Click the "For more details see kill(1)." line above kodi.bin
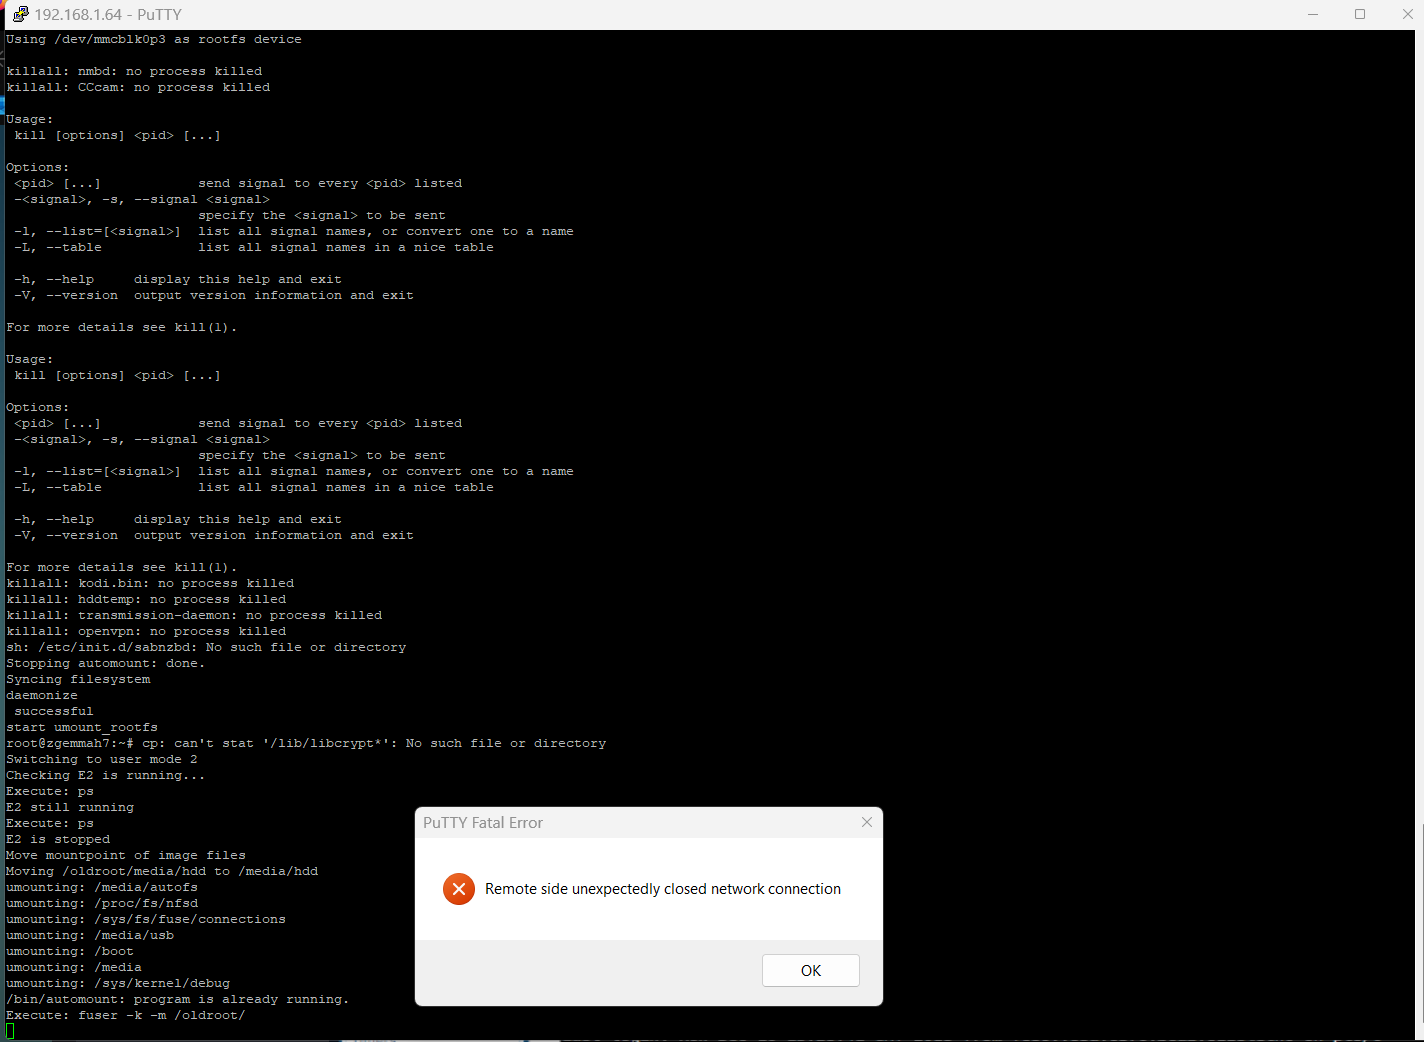Screen dimensions: 1424x1042 tap(122, 567)
